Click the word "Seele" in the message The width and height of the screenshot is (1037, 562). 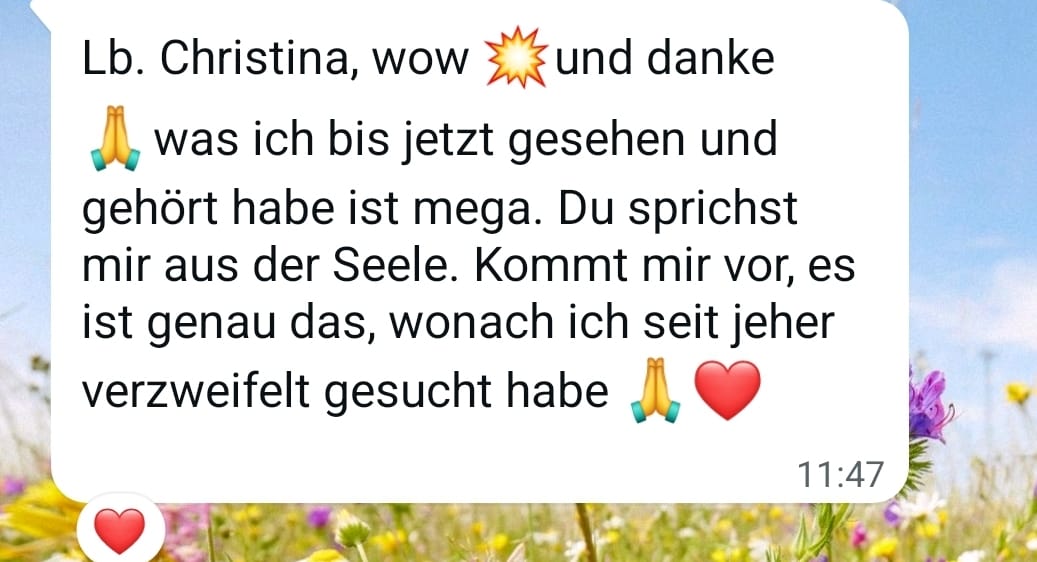pyautogui.click(x=394, y=265)
